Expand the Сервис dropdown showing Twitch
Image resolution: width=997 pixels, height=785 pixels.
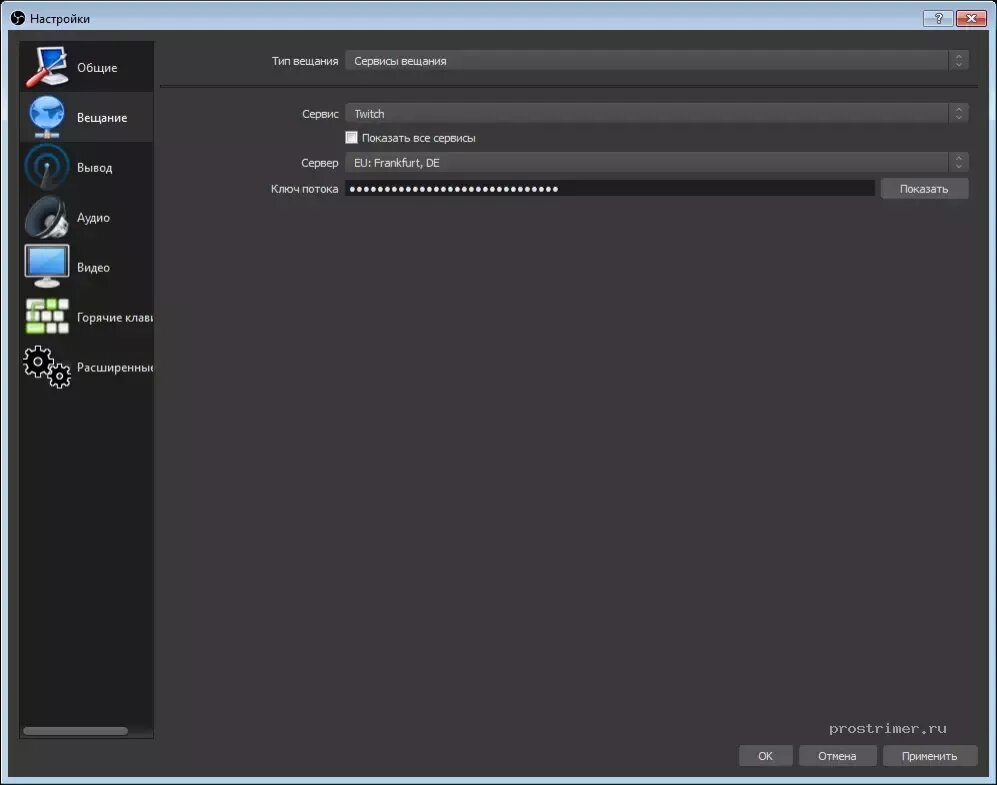[657, 114]
